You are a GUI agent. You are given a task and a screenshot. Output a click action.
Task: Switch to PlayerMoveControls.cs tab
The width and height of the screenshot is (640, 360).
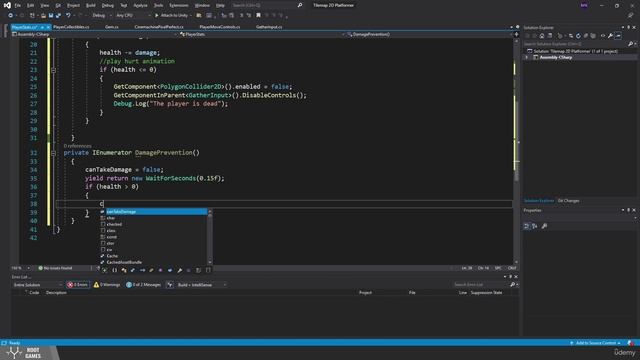coord(220,27)
